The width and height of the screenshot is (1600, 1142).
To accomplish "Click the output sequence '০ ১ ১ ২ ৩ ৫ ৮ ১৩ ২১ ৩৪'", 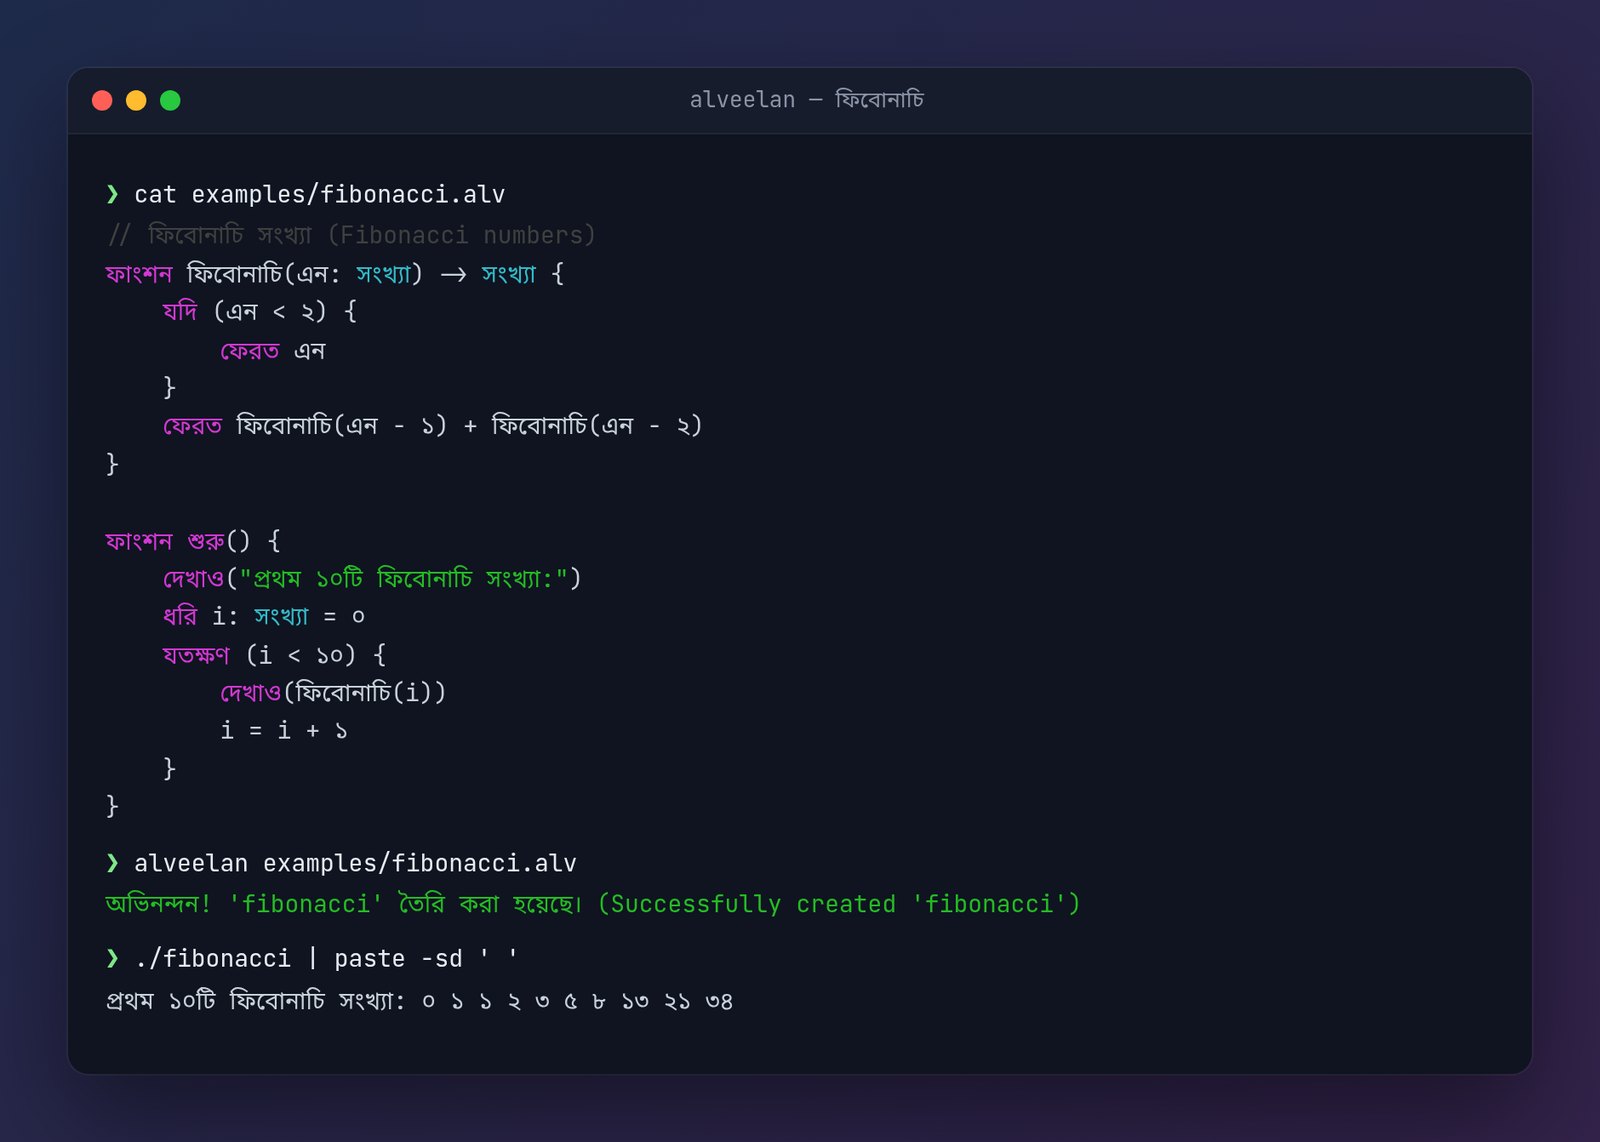I will (x=577, y=1001).
